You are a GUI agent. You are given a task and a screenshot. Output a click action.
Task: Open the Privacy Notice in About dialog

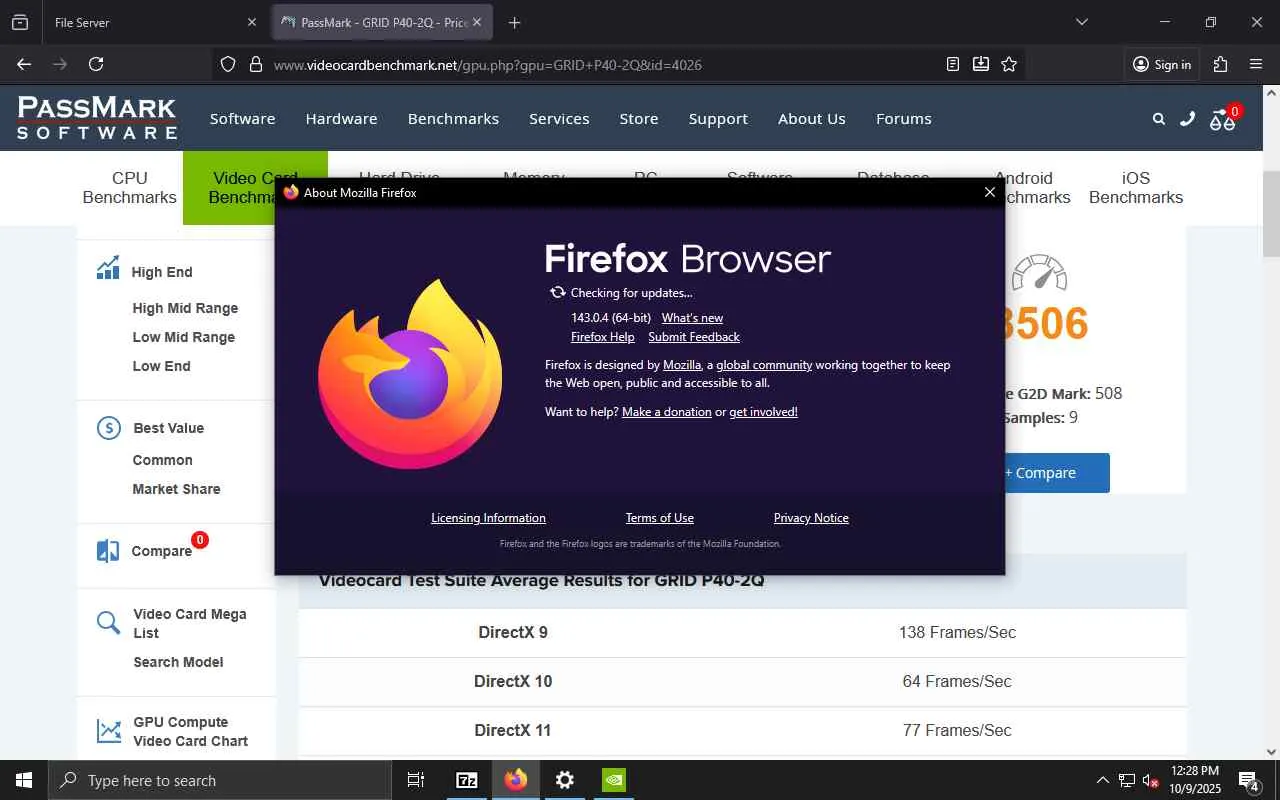[811, 518]
